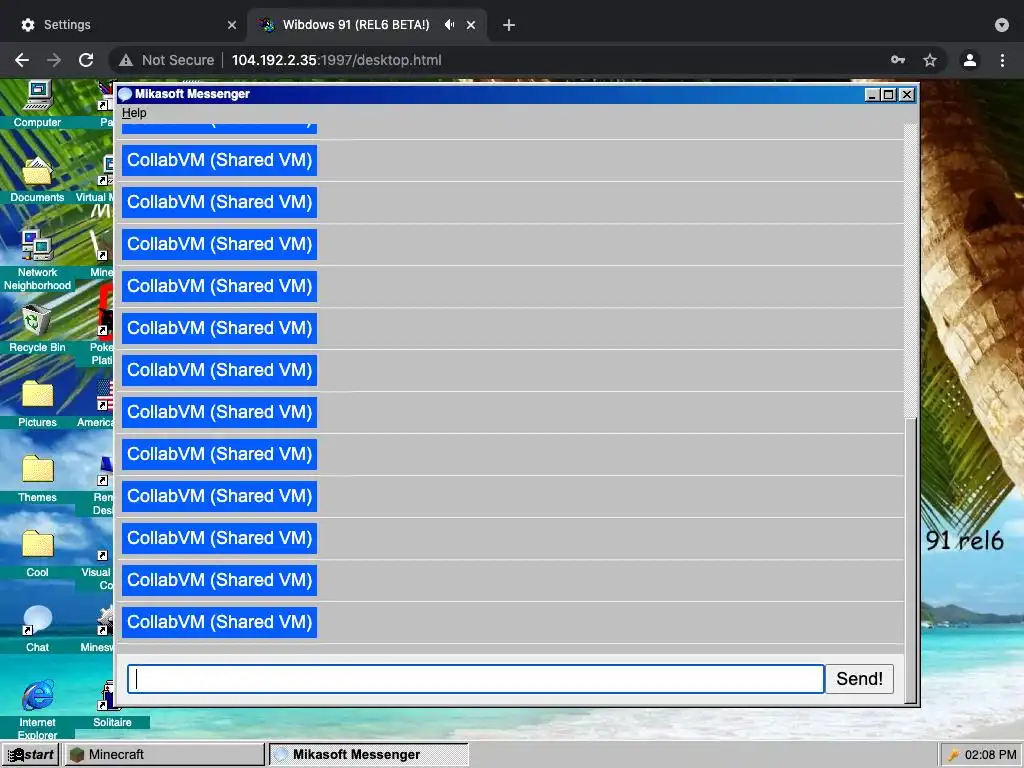1024x768 pixels.
Task: Focus the message text input field
Action: tap(475, 679)
